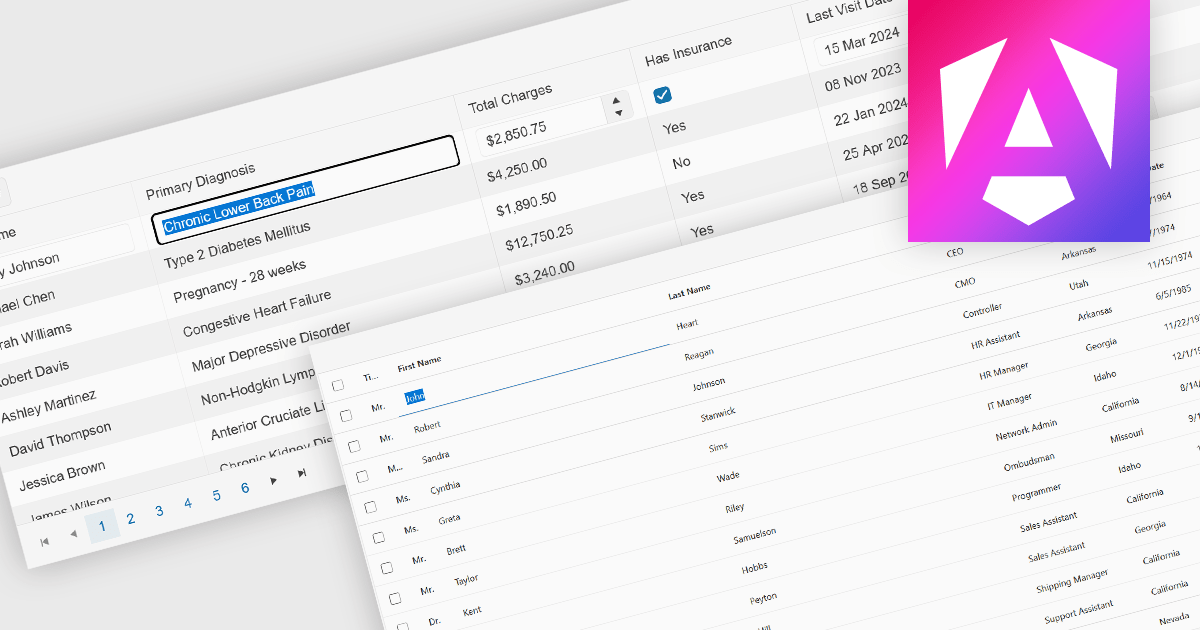The width and height of the screenshot is (1200, 630).
Task: Open page 4 in the pager
Action: [x=187, y=503]
